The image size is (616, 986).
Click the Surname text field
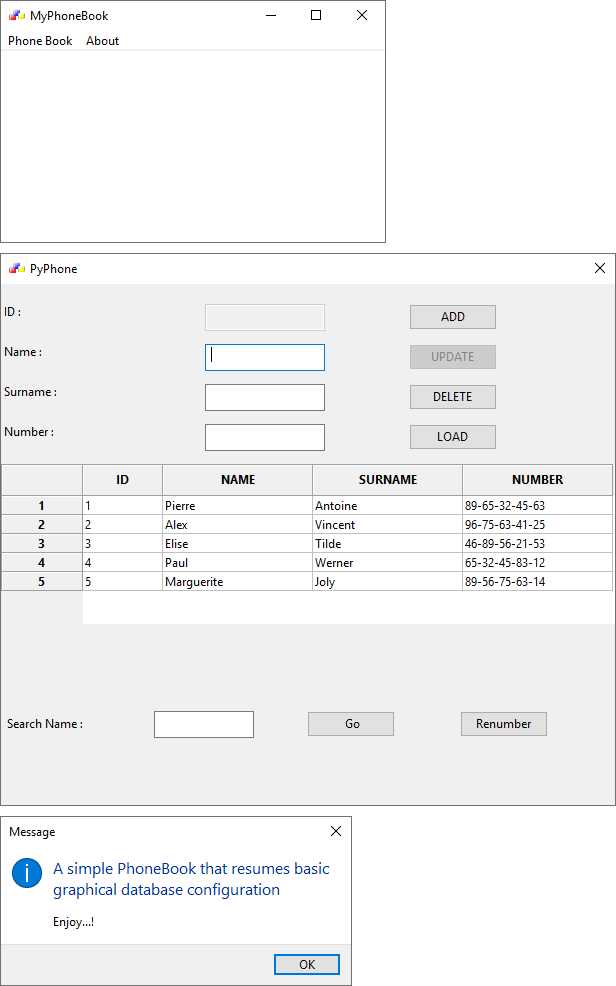coord(265,397)
